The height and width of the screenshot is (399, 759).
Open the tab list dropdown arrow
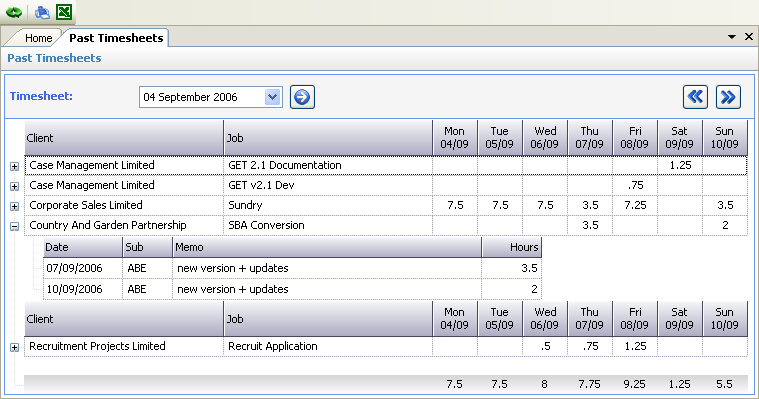[x=732, y=37]
